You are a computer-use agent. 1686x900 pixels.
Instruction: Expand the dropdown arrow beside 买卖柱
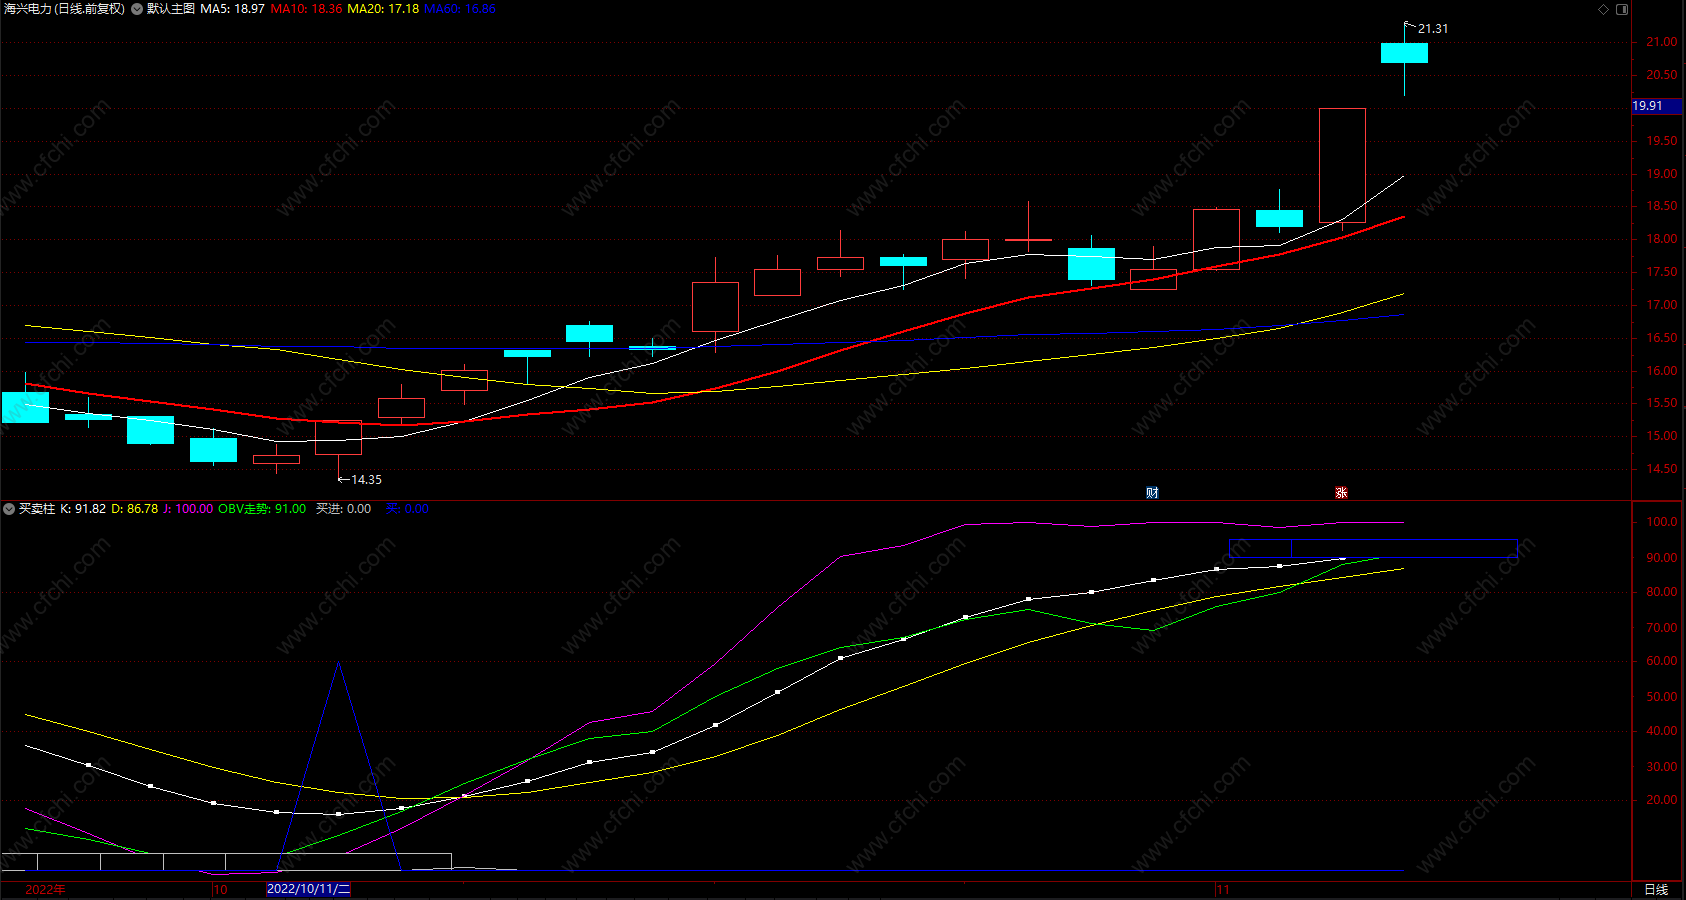click(9, 509)
